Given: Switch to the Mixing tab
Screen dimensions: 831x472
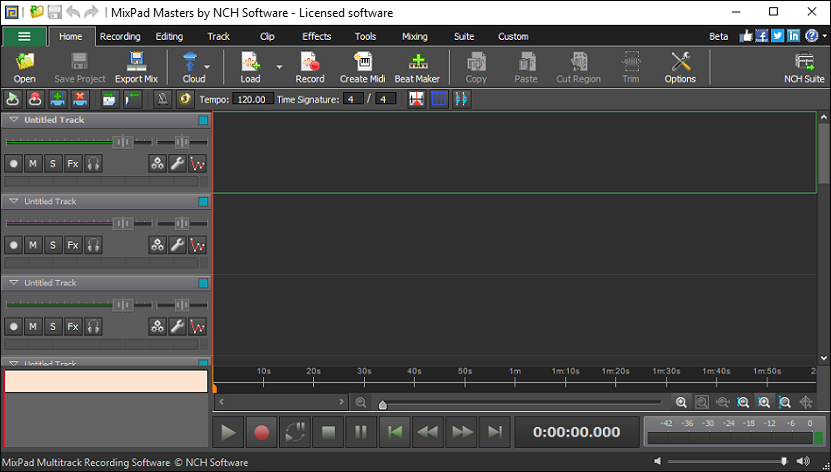Looking at the screenshot, I should (x=414, y=37).
